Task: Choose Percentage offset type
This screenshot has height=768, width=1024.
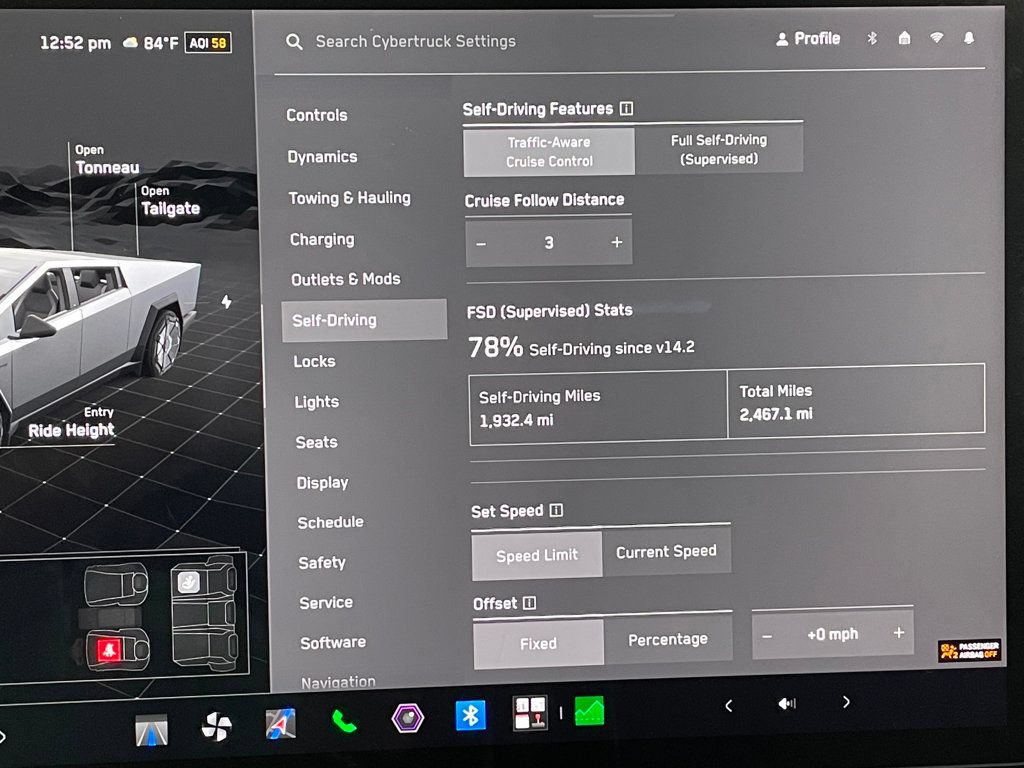Action: [667, 639]
